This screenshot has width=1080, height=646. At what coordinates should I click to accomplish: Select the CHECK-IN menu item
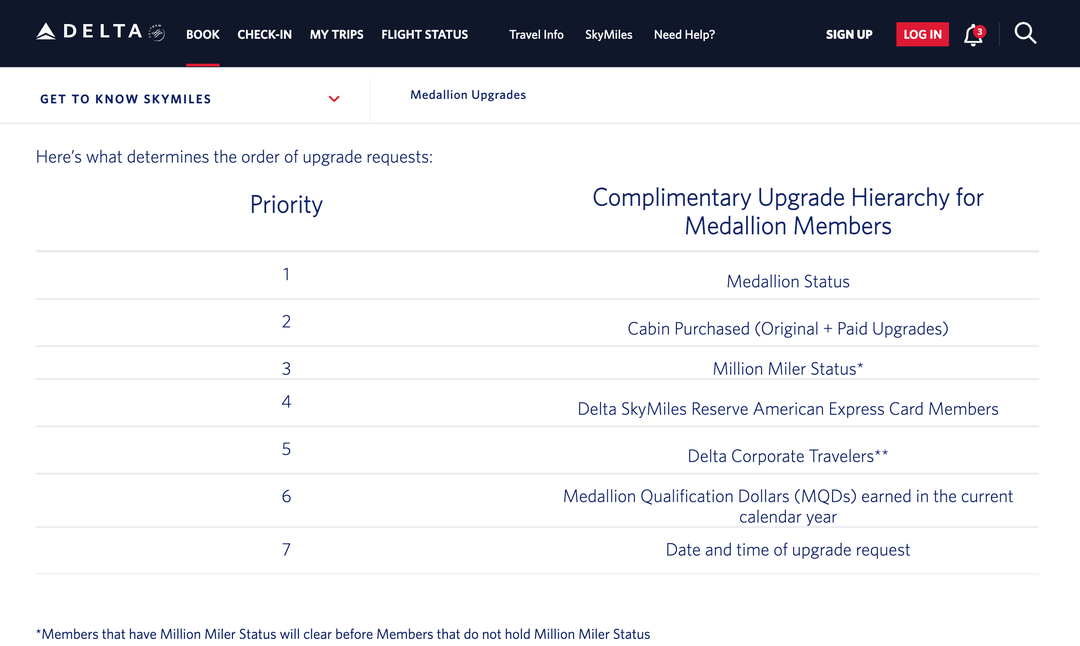[264, 34]
